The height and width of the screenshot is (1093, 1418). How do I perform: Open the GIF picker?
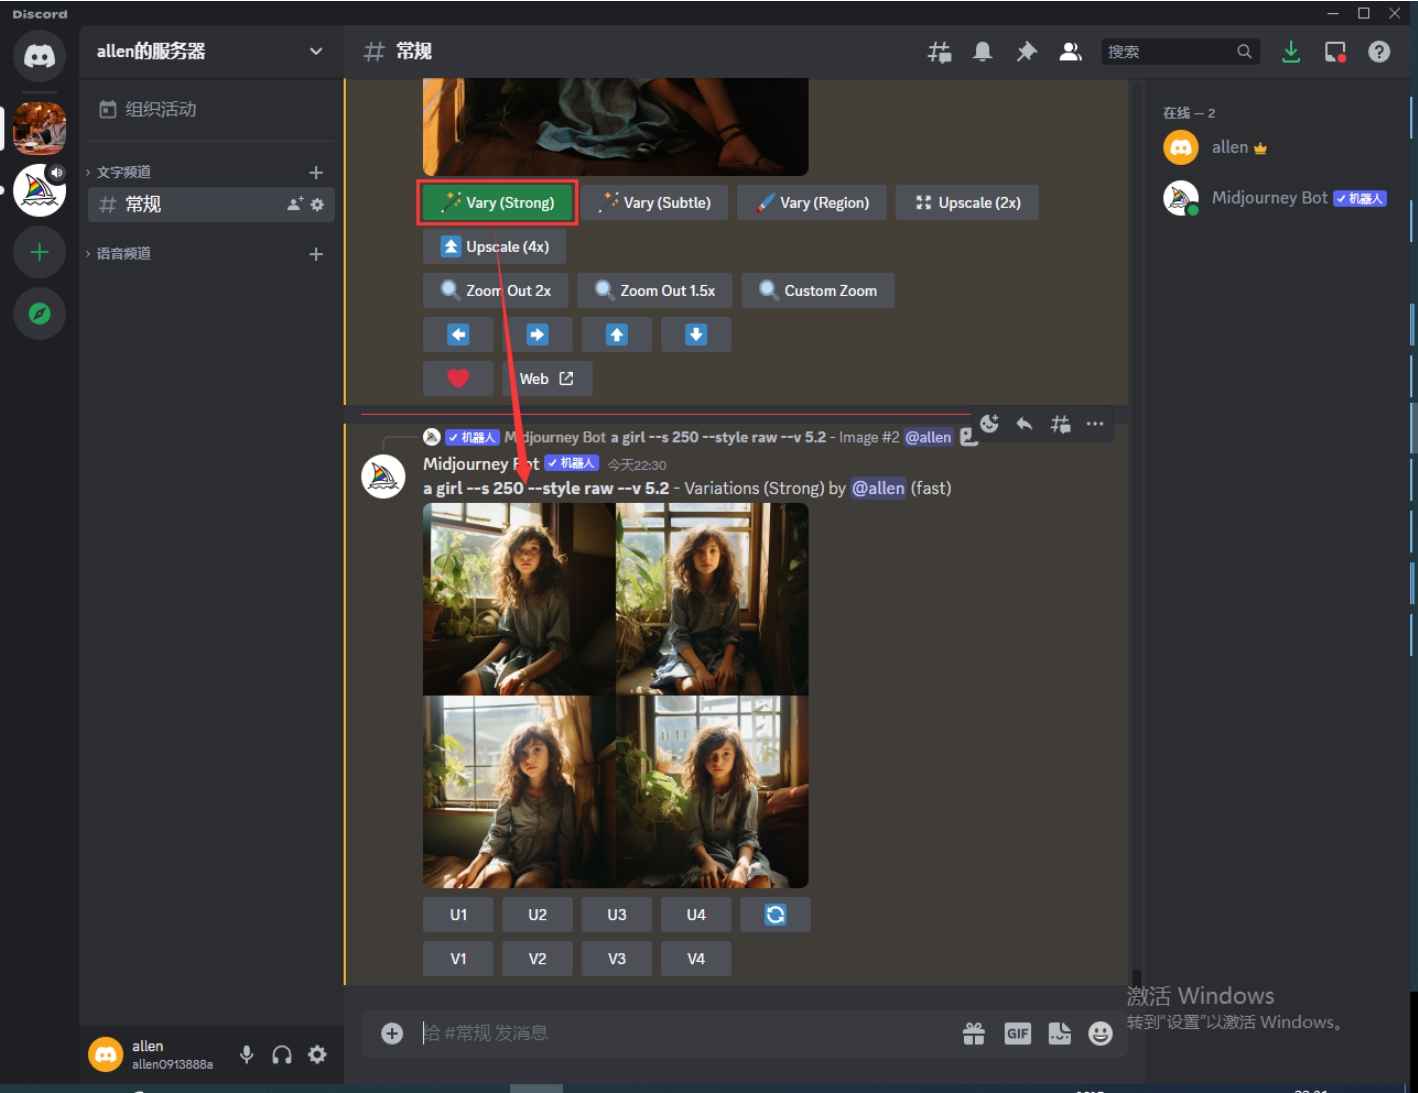point(1017,1034)
